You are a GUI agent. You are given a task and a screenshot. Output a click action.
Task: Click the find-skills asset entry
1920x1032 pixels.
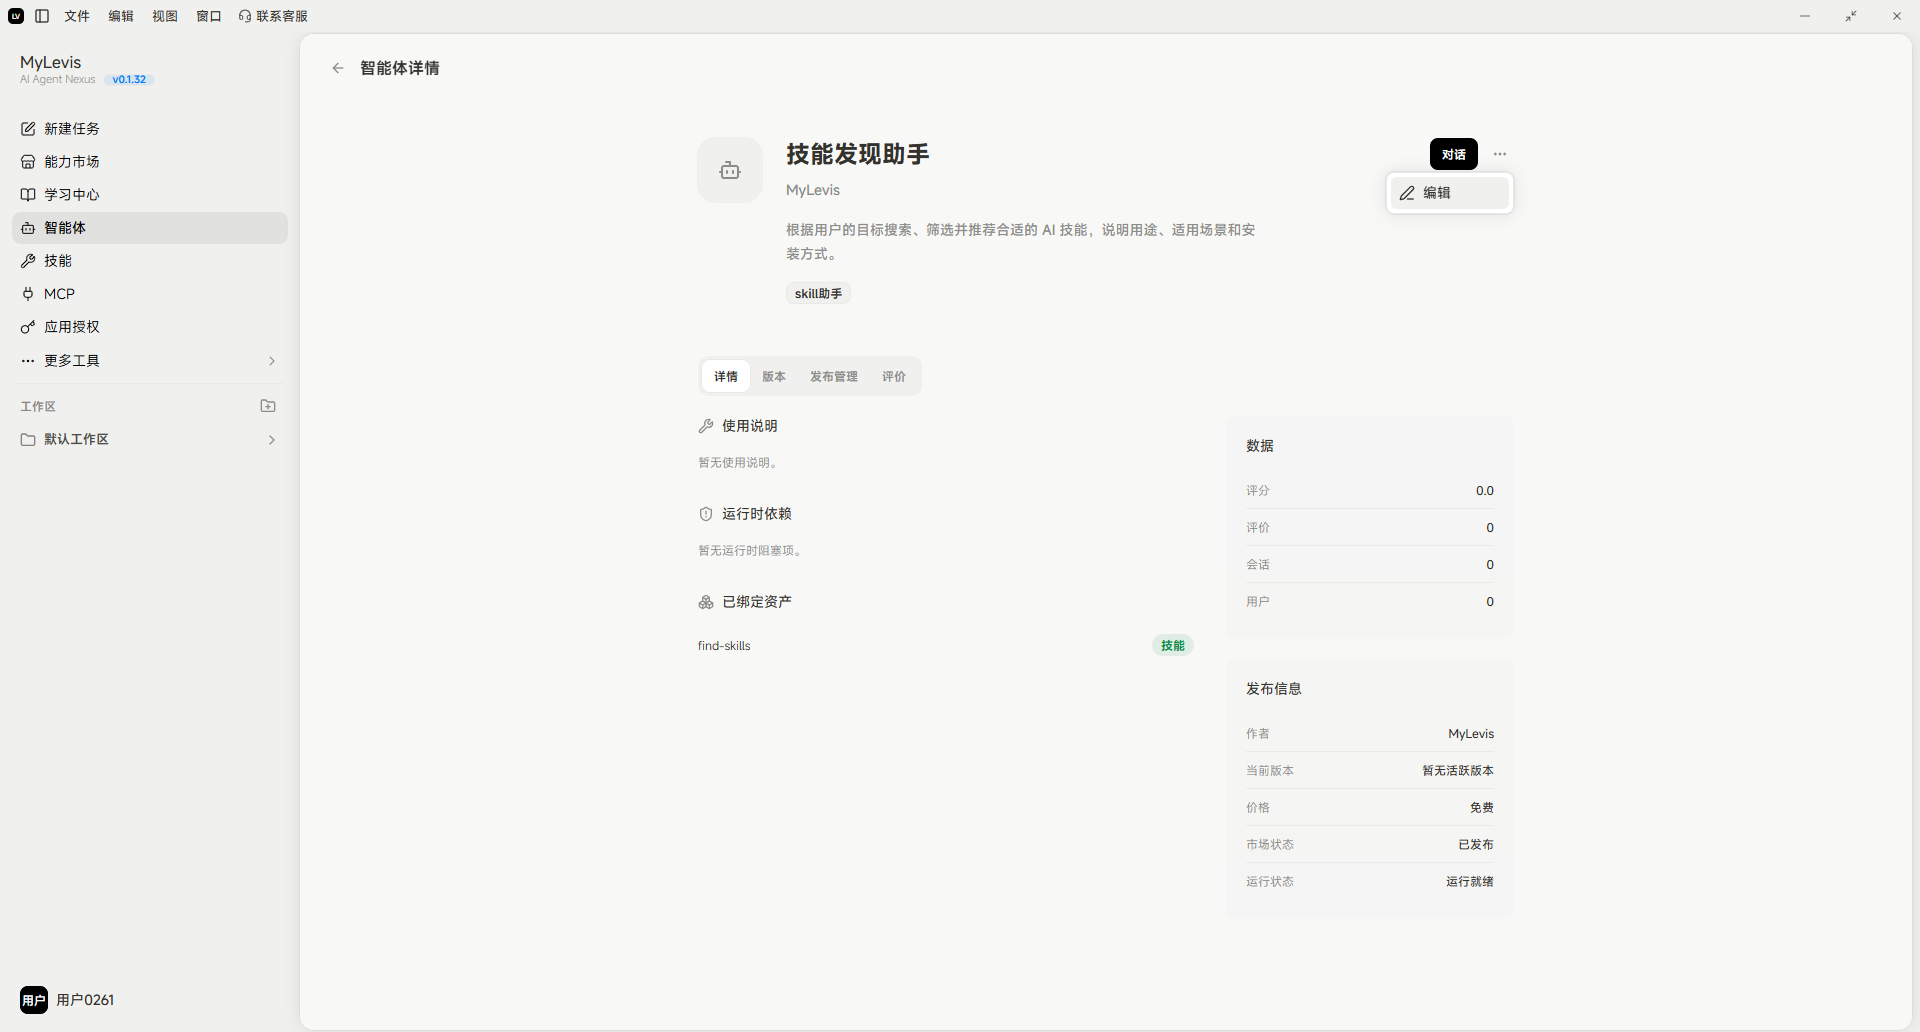pos(724,646)
